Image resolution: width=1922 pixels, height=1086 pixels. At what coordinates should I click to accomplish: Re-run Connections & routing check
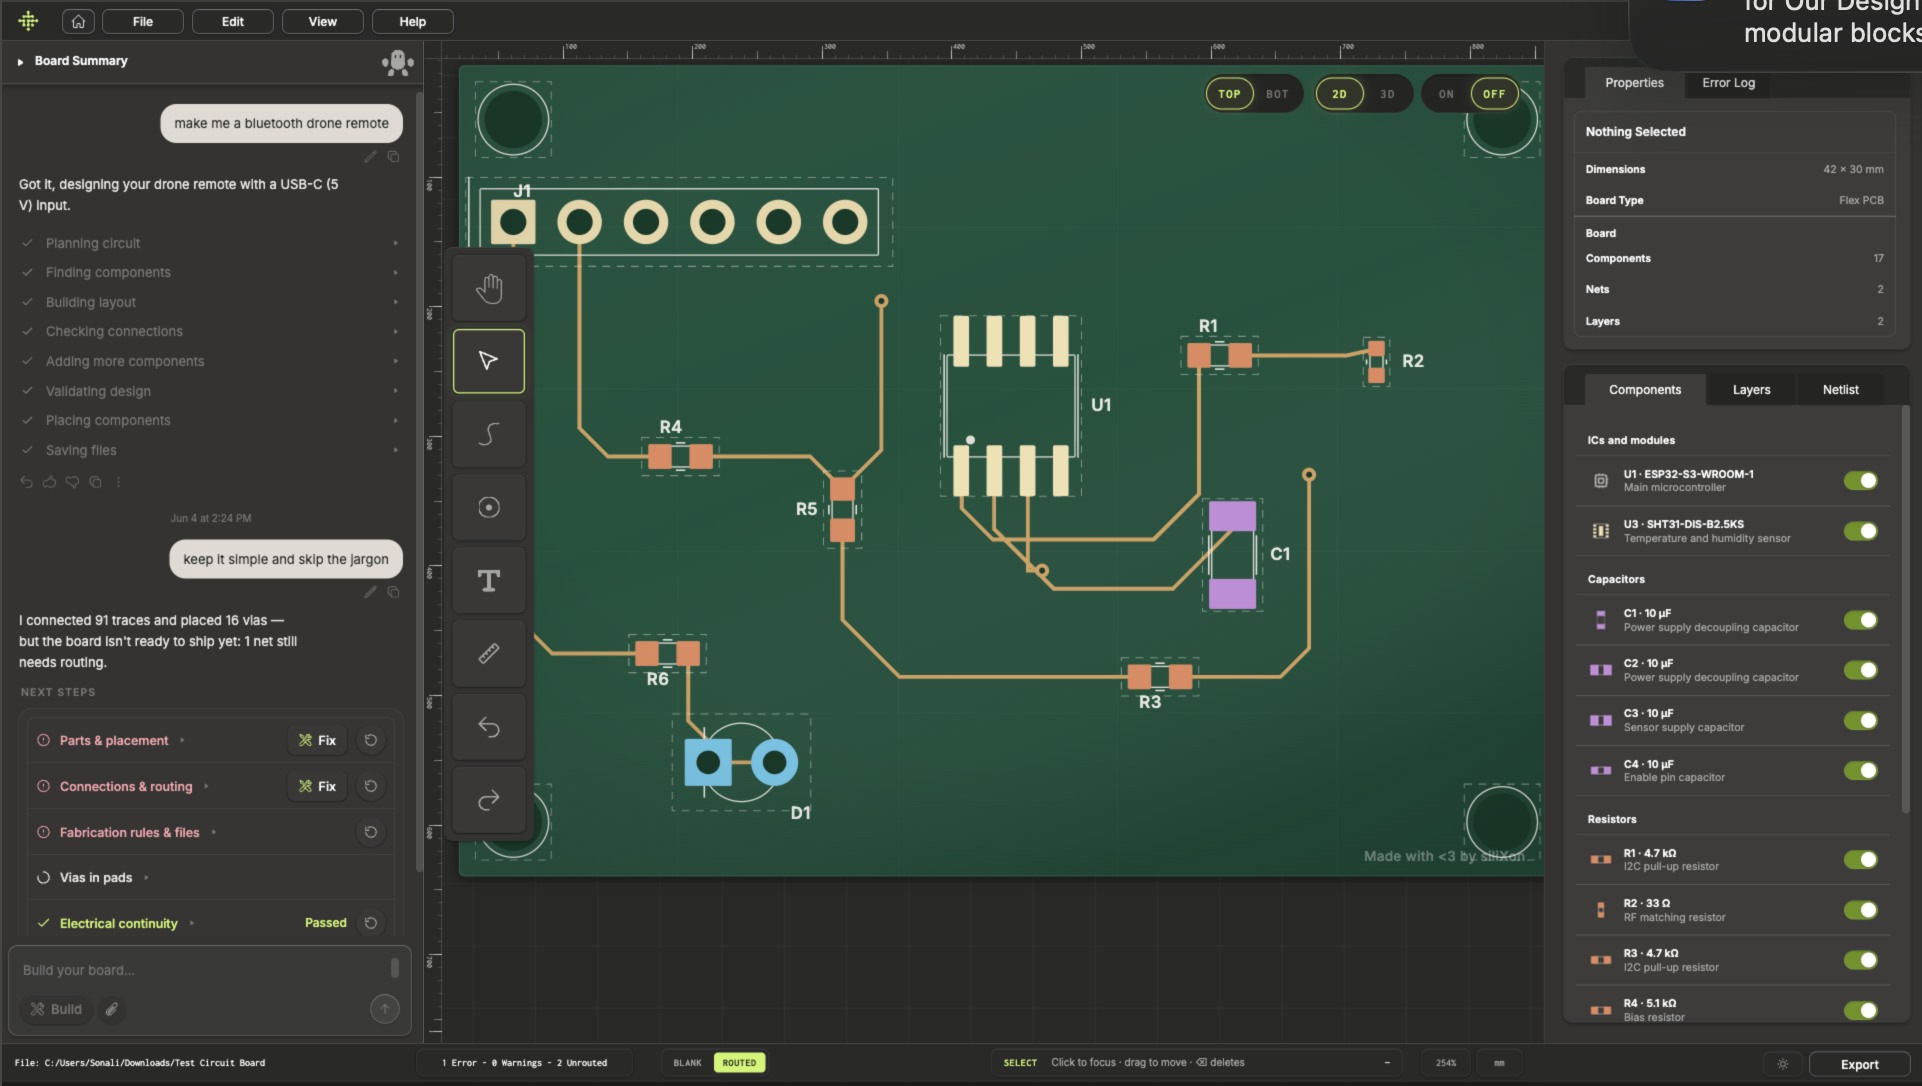click(x=371, y=786)
